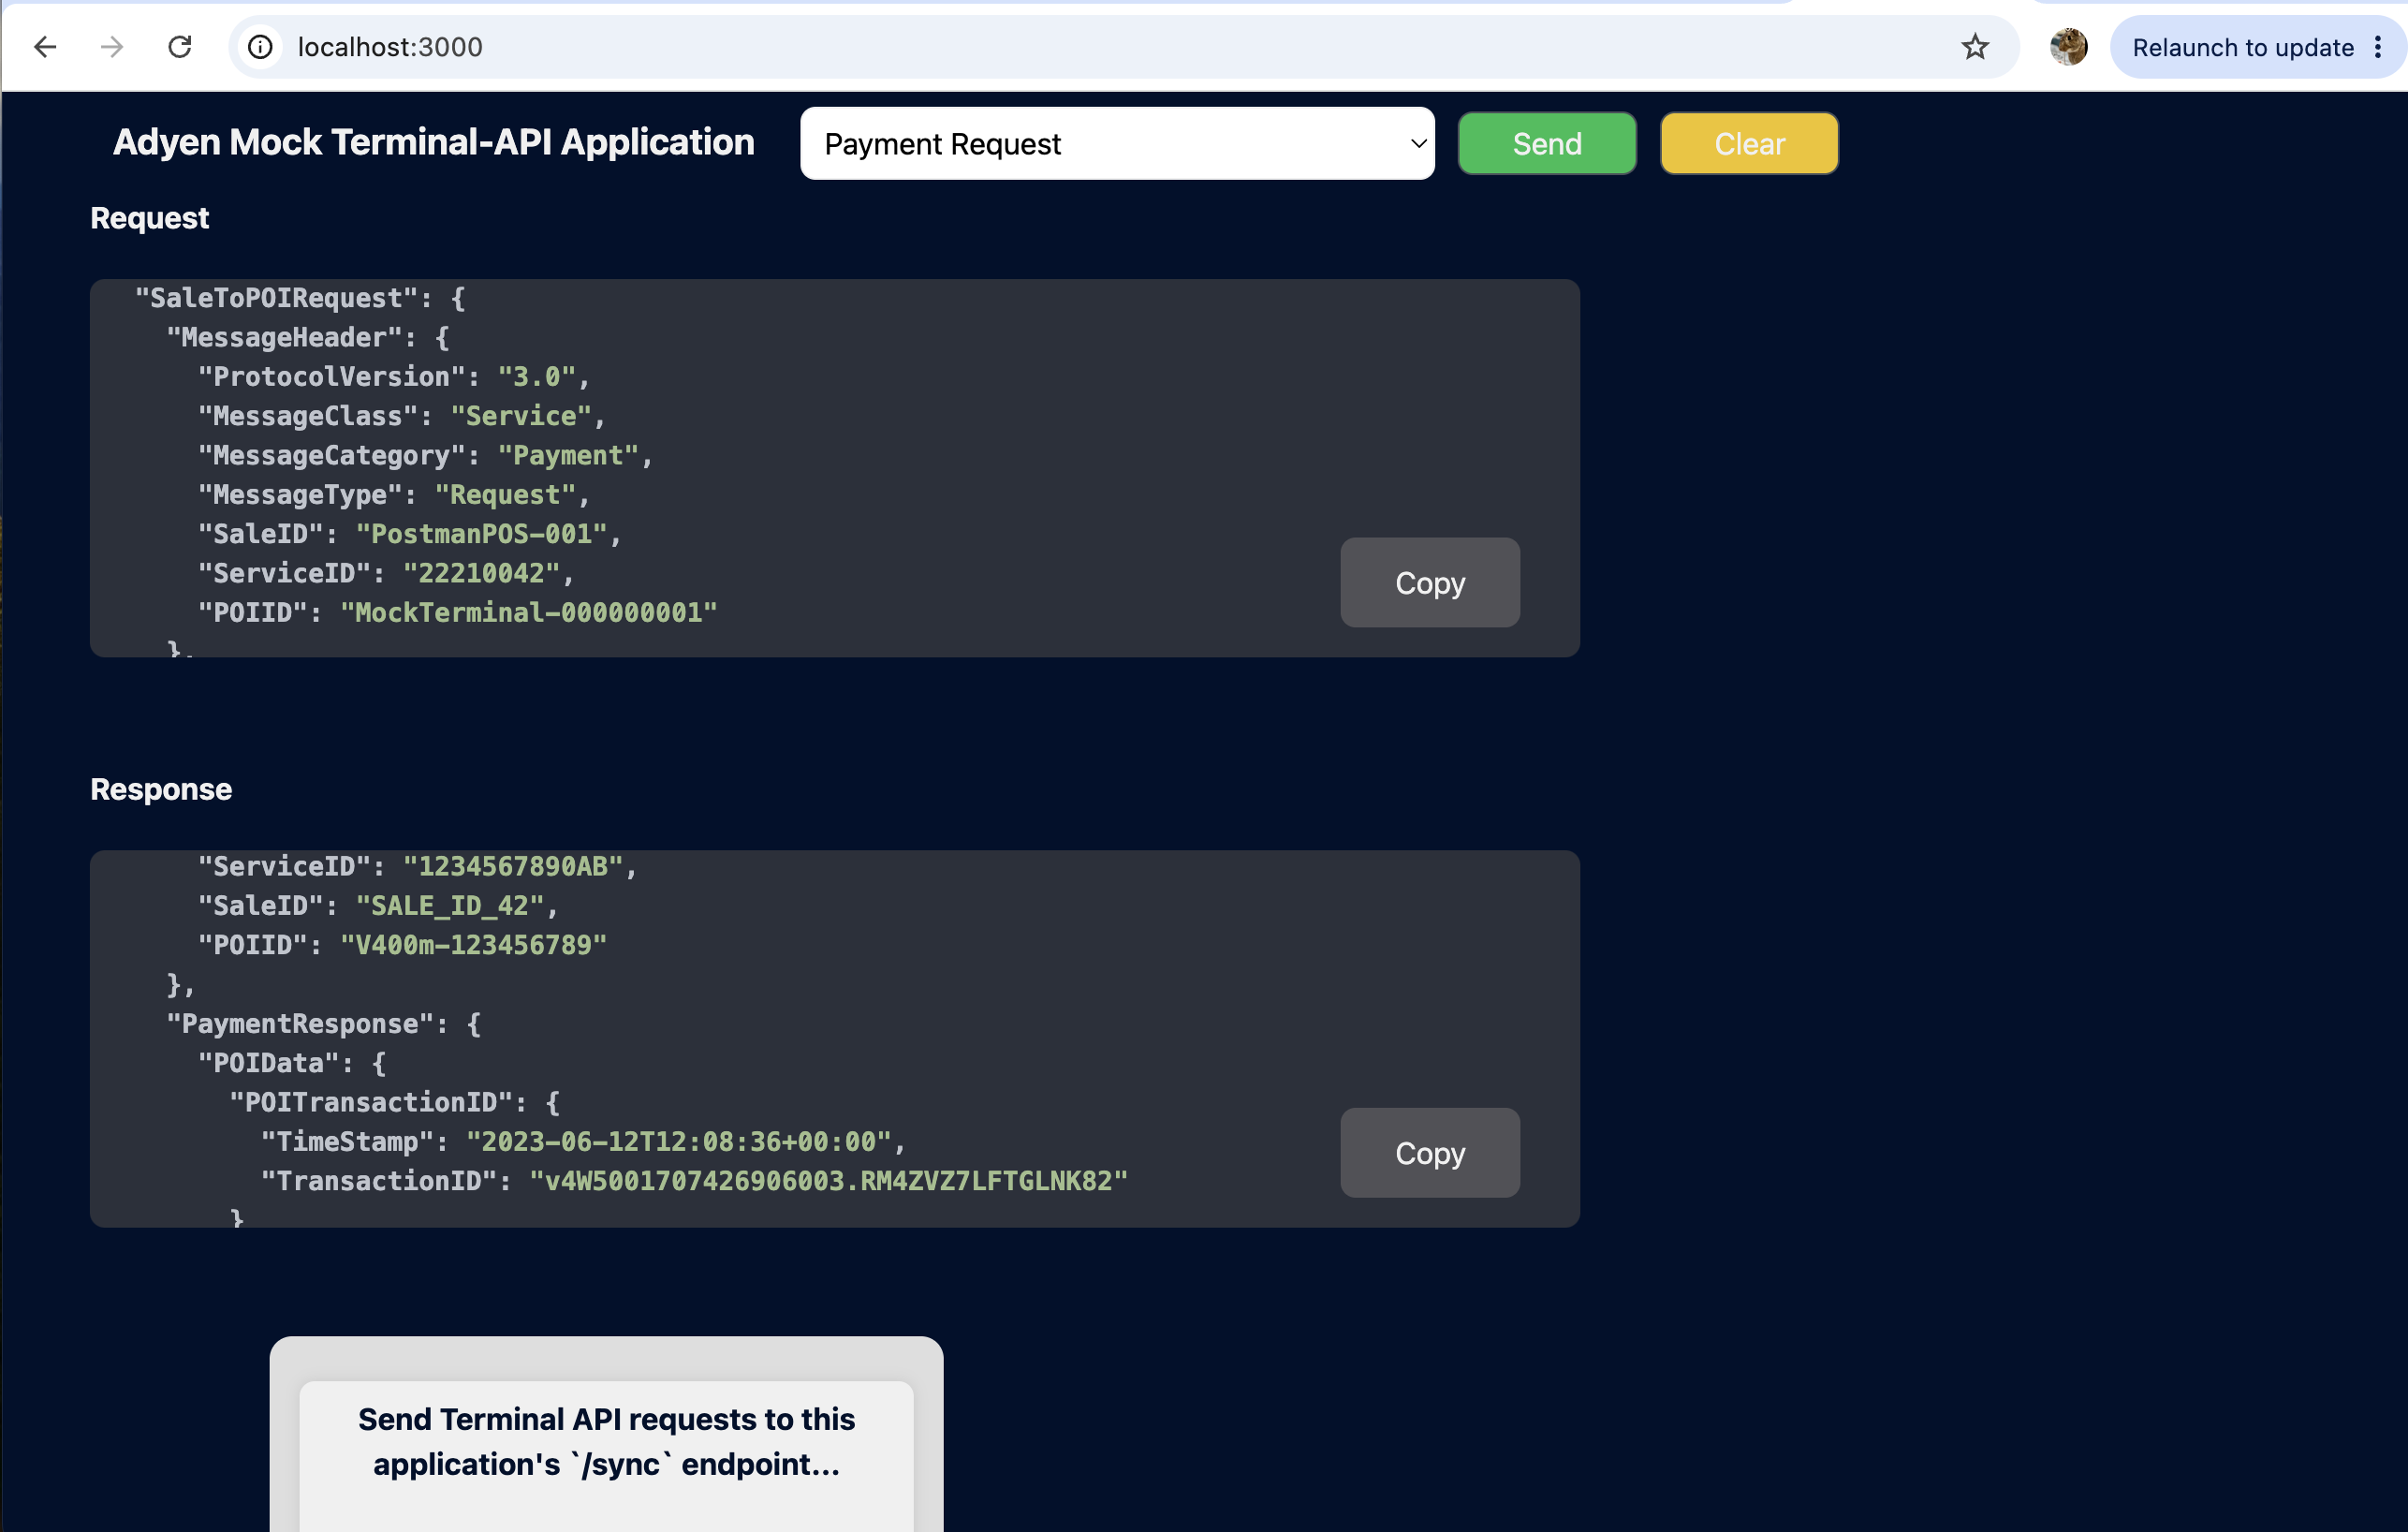Click Relaunch to update
The height and width of the screenshot is (1532, 2408).
coord(2243,47)
